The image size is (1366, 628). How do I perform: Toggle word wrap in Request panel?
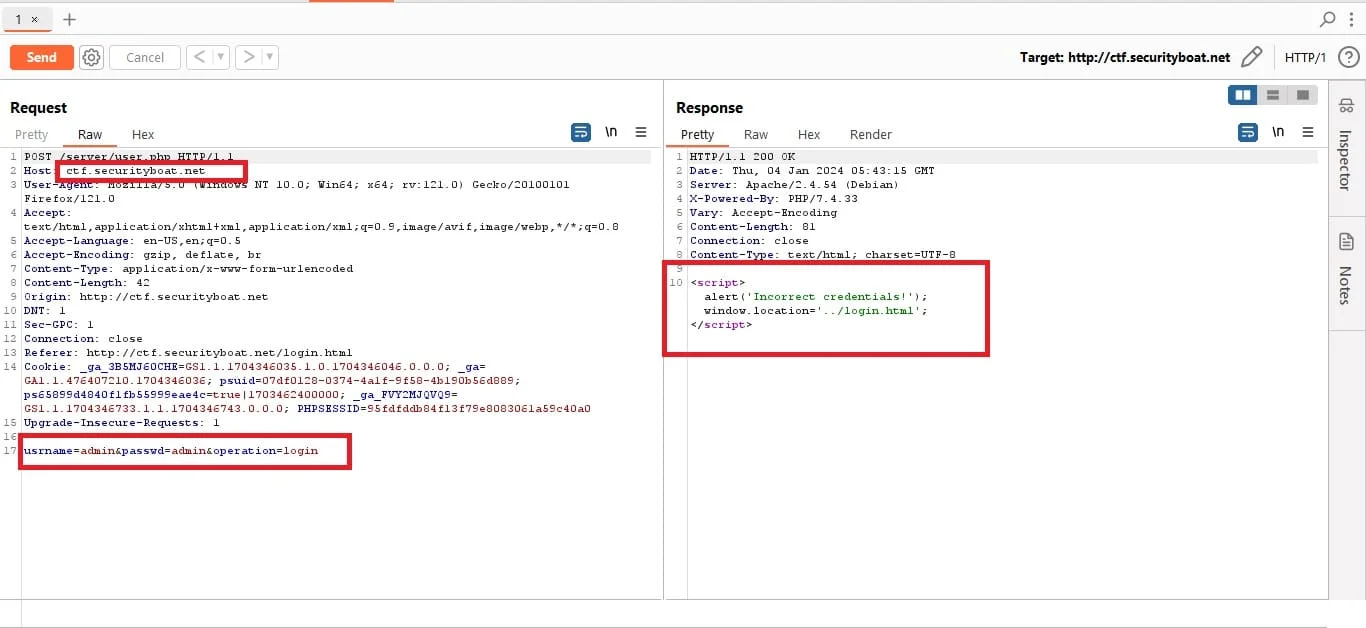click(580, 132)
